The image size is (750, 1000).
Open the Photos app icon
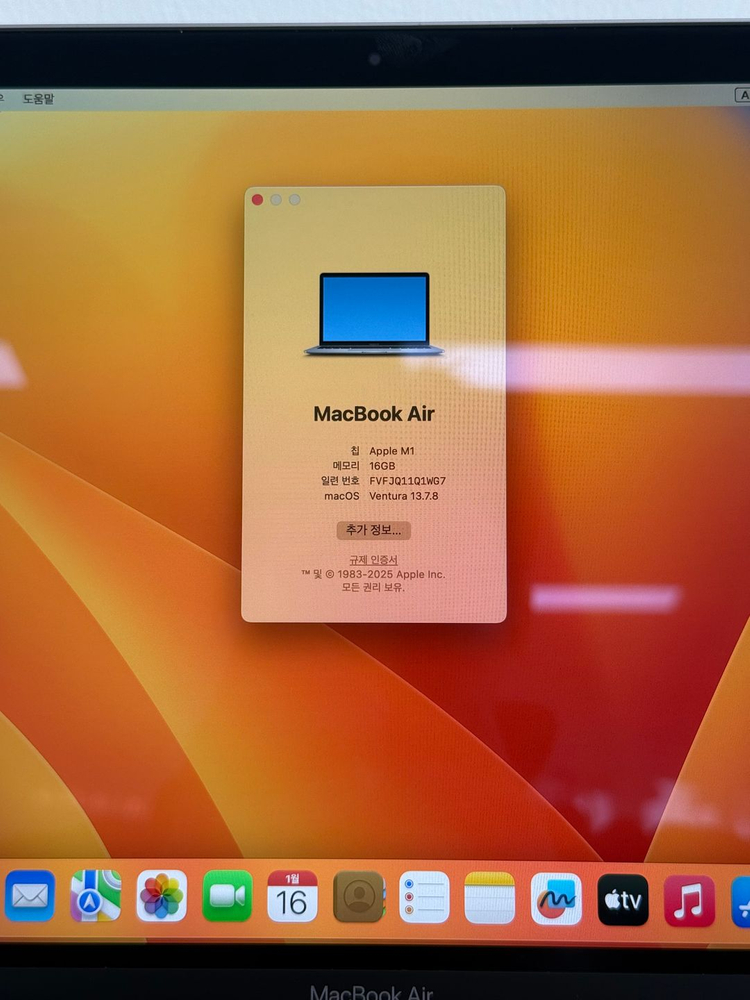[162, 896]
